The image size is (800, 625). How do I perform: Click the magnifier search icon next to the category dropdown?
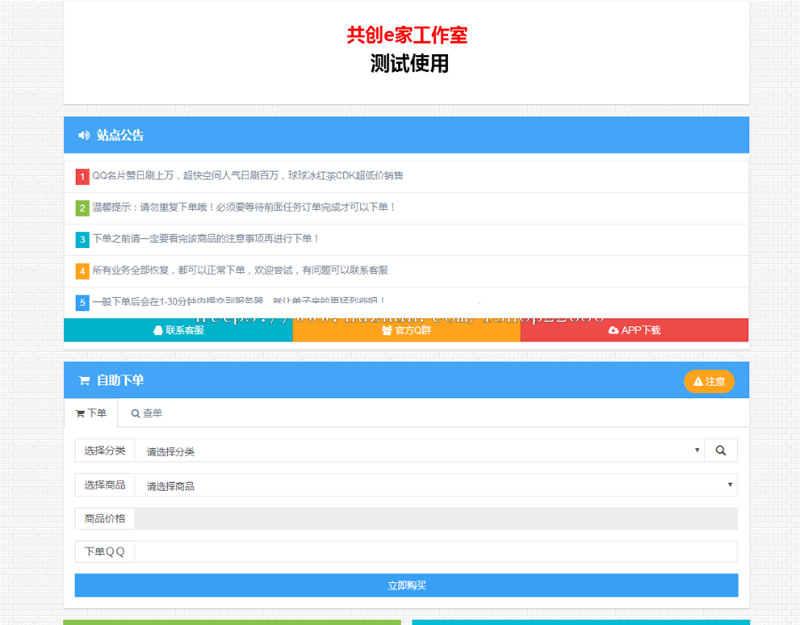point(720,450)
